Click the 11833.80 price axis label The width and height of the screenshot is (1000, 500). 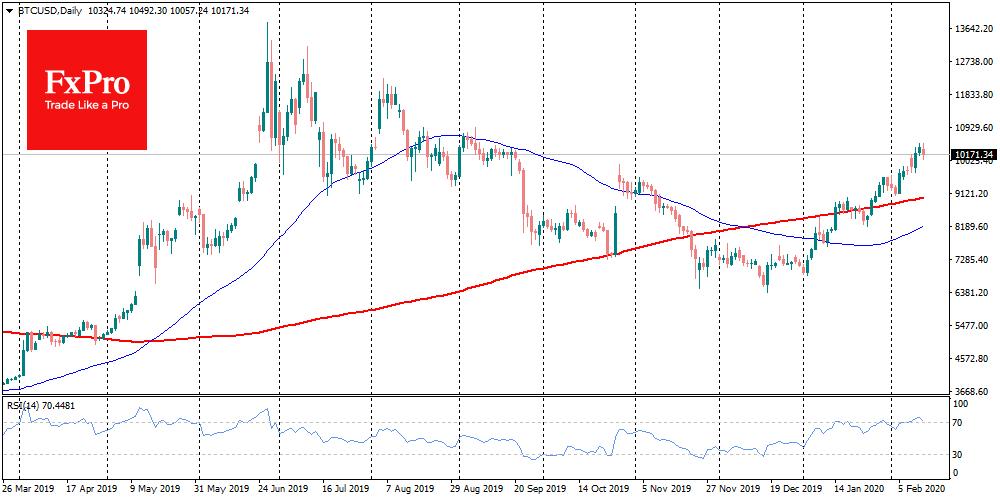pos(976,95)
